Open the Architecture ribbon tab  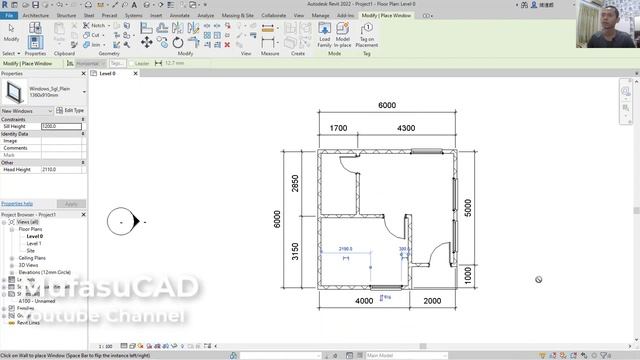click(x=36, y=16)
